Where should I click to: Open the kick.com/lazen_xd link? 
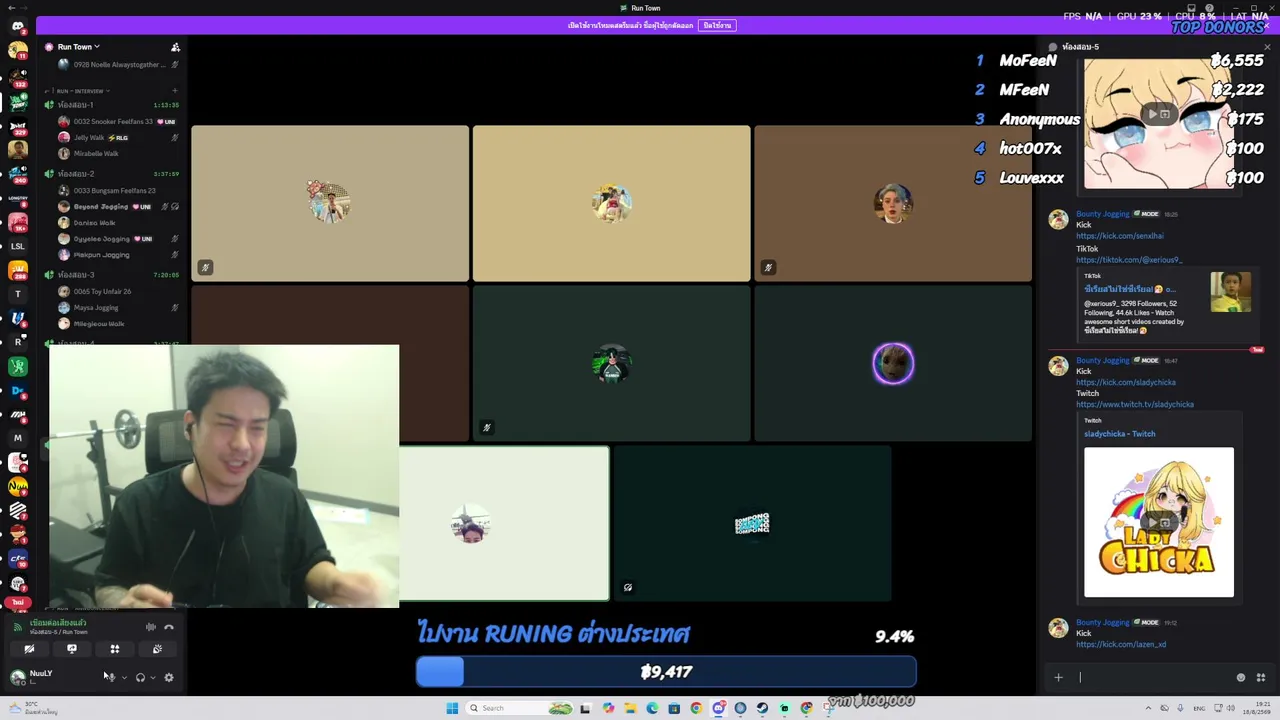(x=1121, y=644)
